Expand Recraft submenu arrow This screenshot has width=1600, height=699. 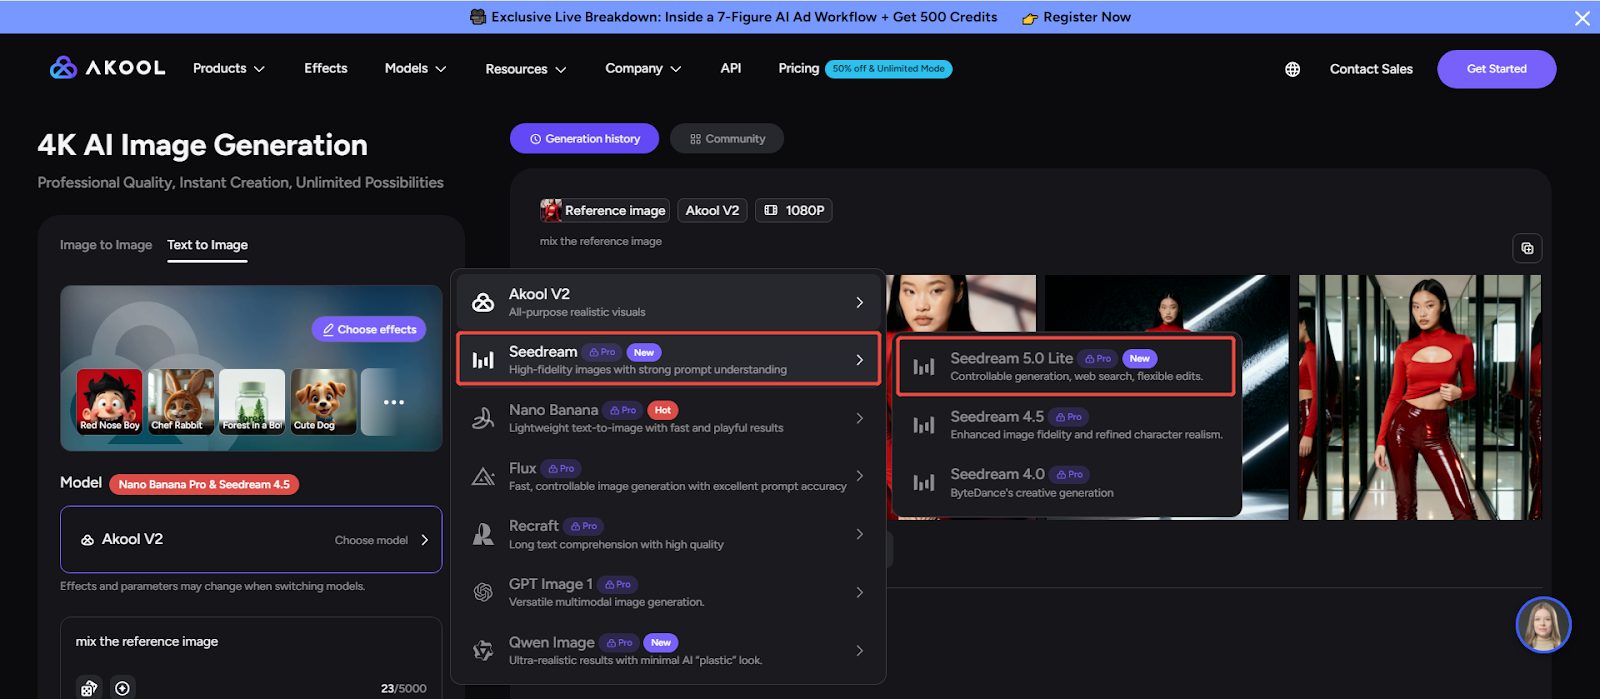click(x=859, y=534)
